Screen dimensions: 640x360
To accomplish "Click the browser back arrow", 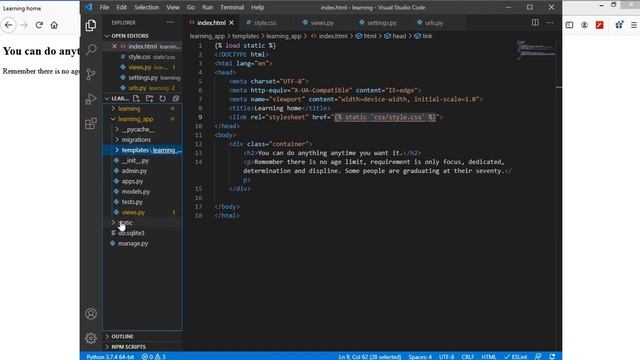I will pos(9,25).
